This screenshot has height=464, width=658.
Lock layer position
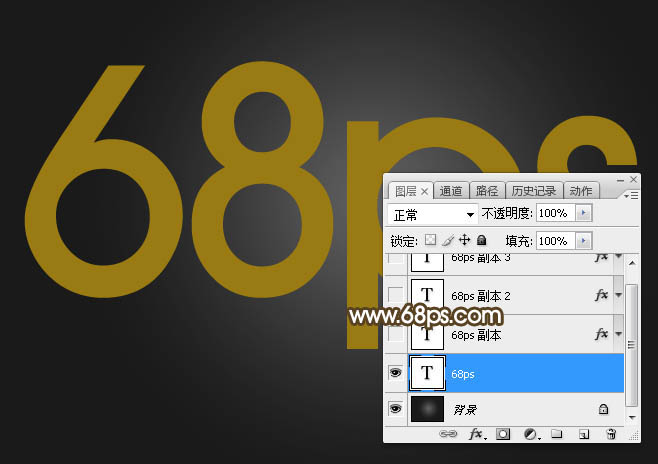(x=464, y=240)
